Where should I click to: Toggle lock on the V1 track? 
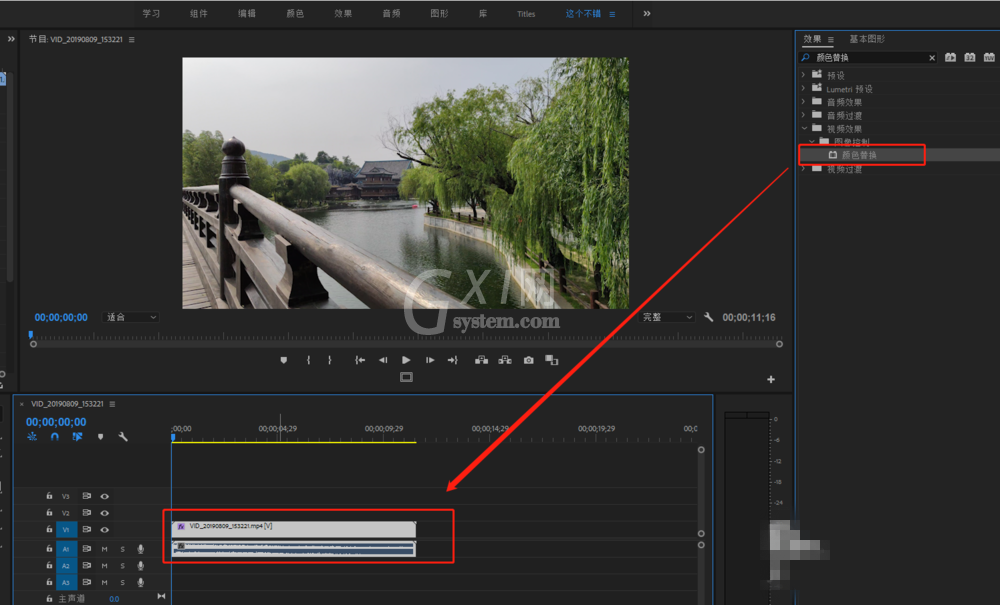point(49,529)
